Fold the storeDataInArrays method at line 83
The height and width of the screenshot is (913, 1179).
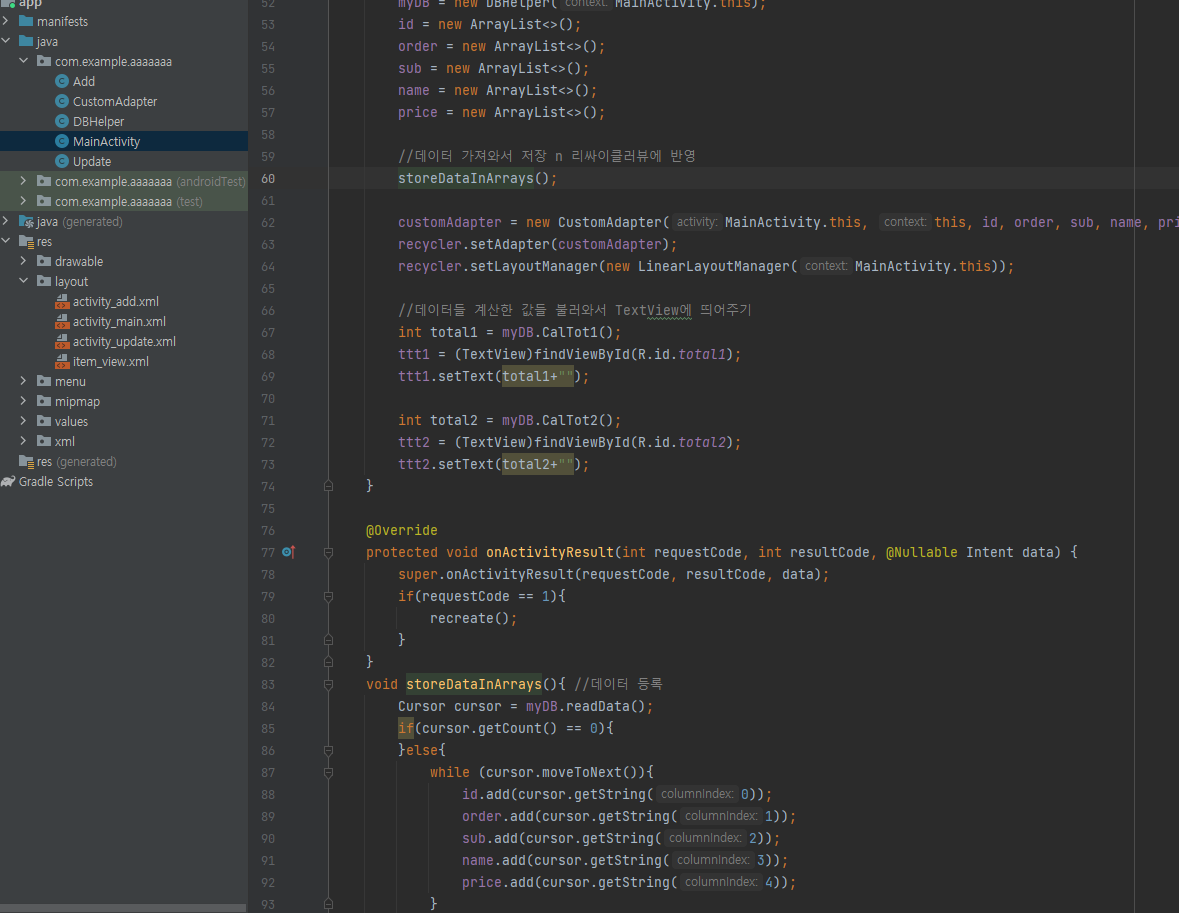point(329,684)
